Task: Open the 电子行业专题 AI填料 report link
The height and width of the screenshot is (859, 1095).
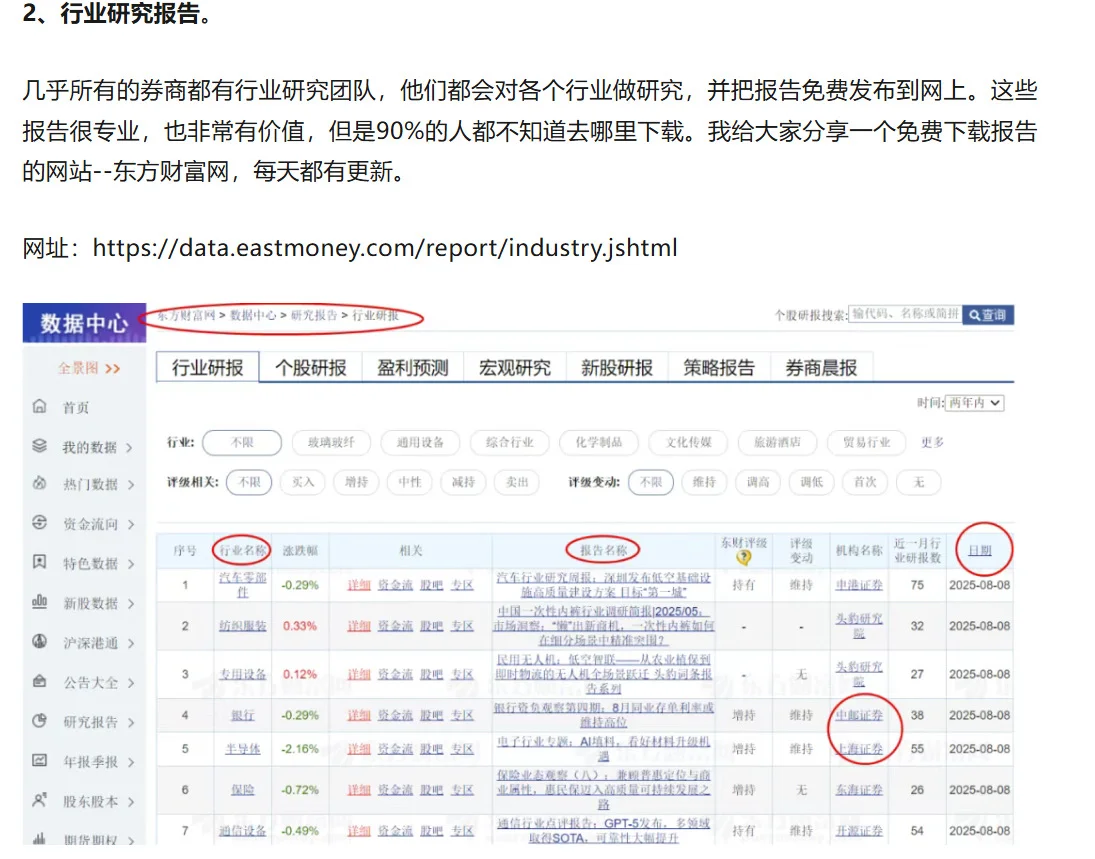Action: 603,748
